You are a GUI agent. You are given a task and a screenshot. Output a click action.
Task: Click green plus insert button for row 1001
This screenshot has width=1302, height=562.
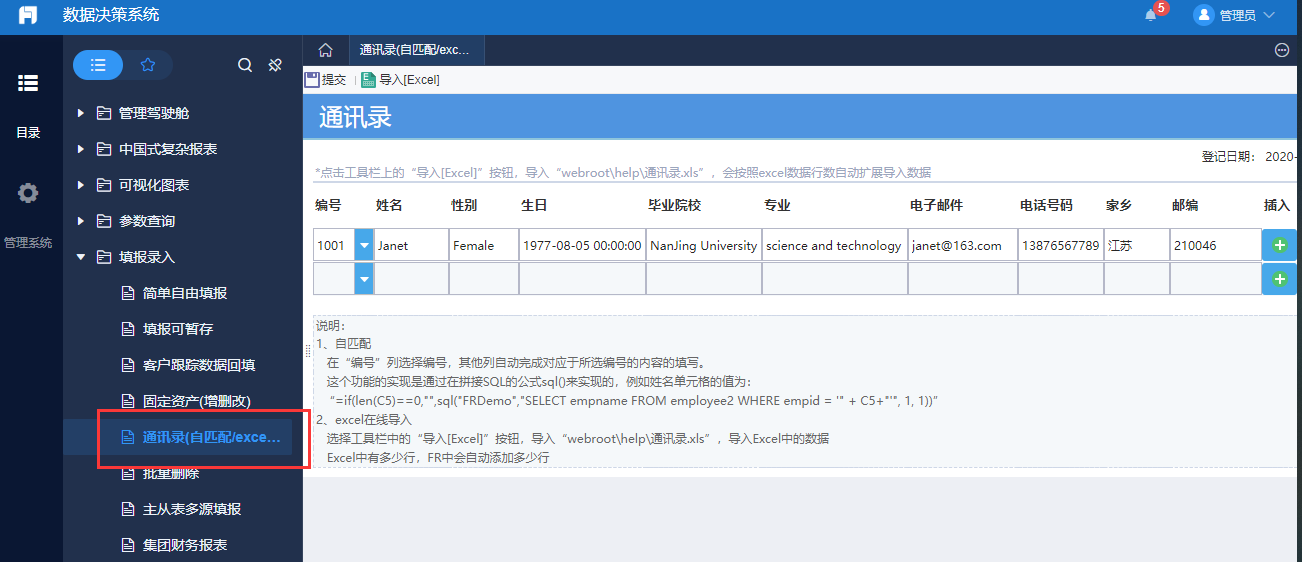[1279, 245]
